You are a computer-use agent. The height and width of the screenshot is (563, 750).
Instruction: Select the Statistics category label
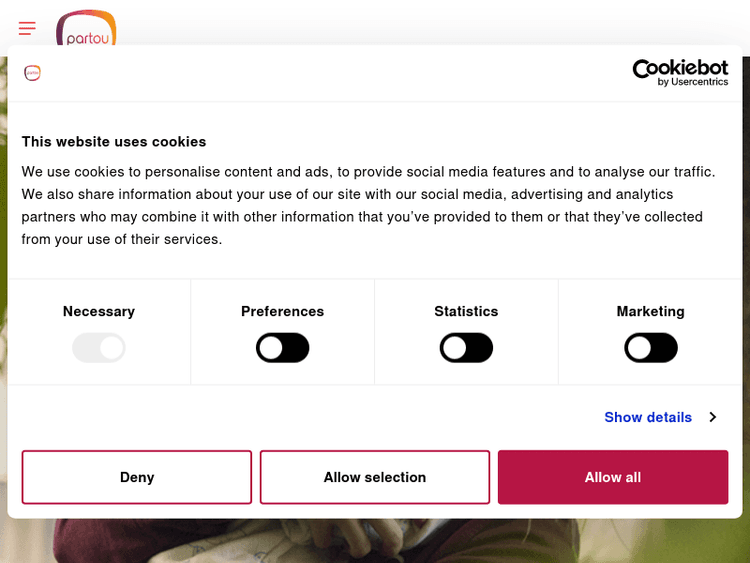coord(466,311)
